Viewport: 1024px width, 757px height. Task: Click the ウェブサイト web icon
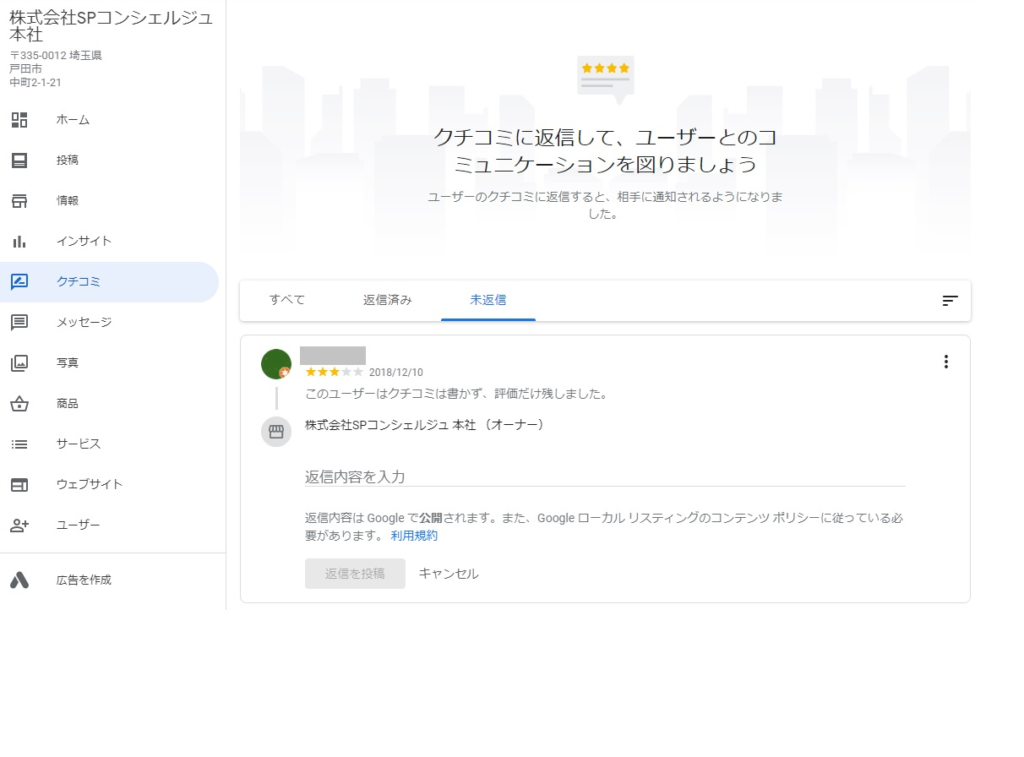(20, 485)
